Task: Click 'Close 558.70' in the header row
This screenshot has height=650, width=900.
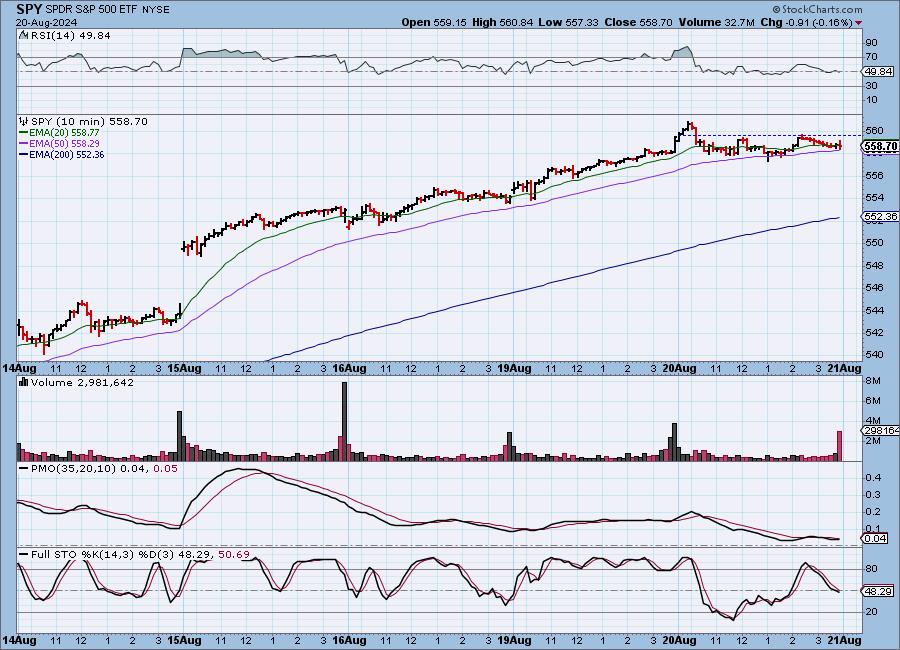Action: click(x=638, y=22)
